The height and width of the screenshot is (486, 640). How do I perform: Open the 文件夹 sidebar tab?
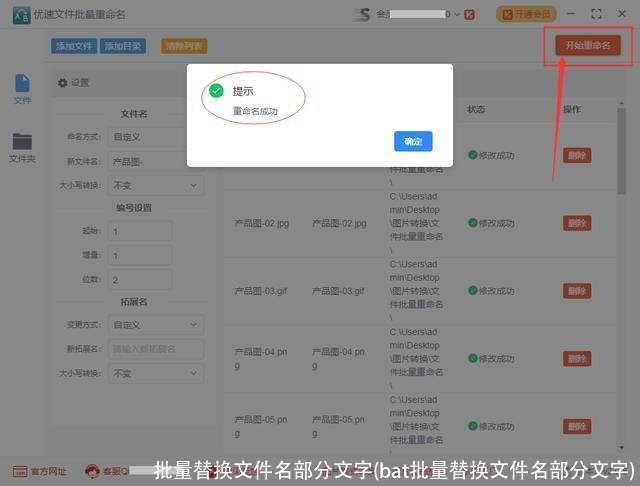click(22, 148)
